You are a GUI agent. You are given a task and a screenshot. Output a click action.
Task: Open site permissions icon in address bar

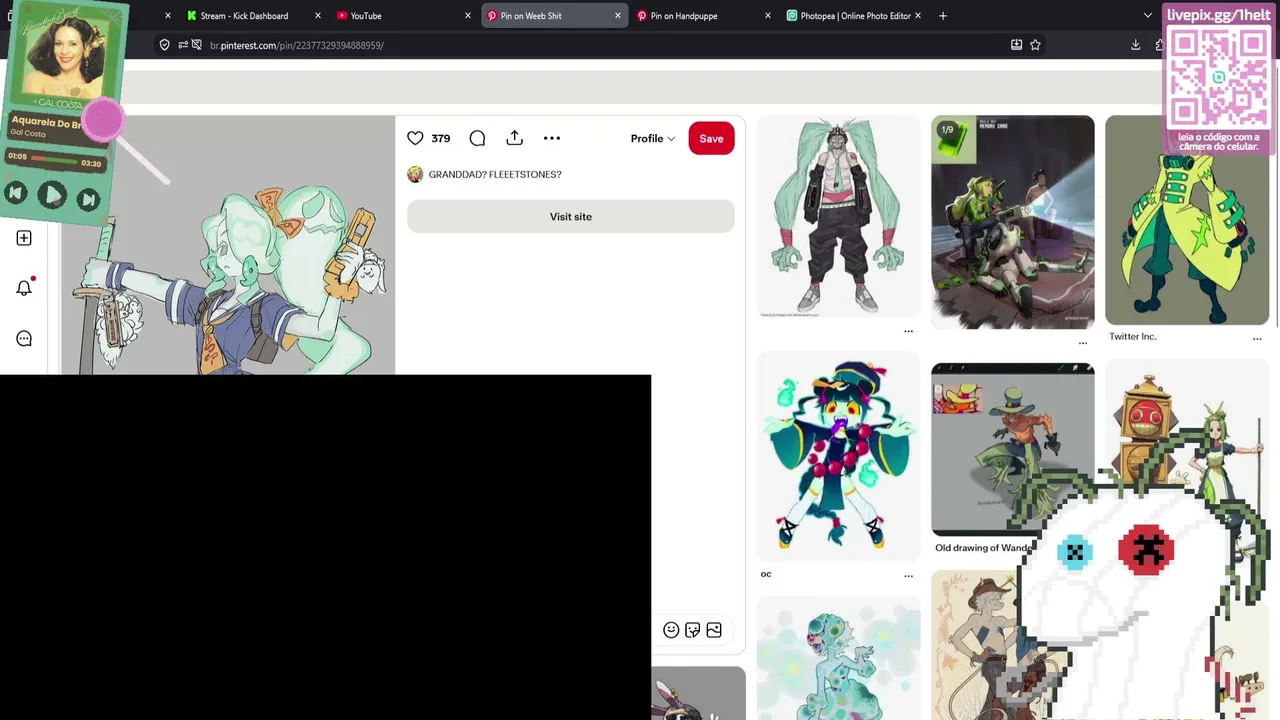(x=184, y=45)
